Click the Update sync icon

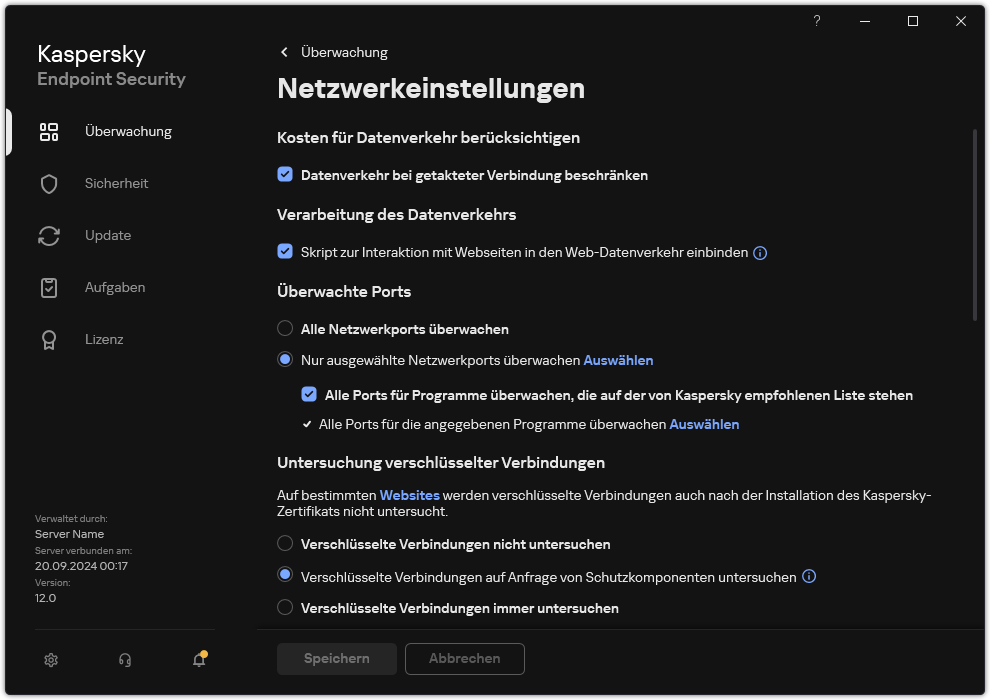[48, 235]
